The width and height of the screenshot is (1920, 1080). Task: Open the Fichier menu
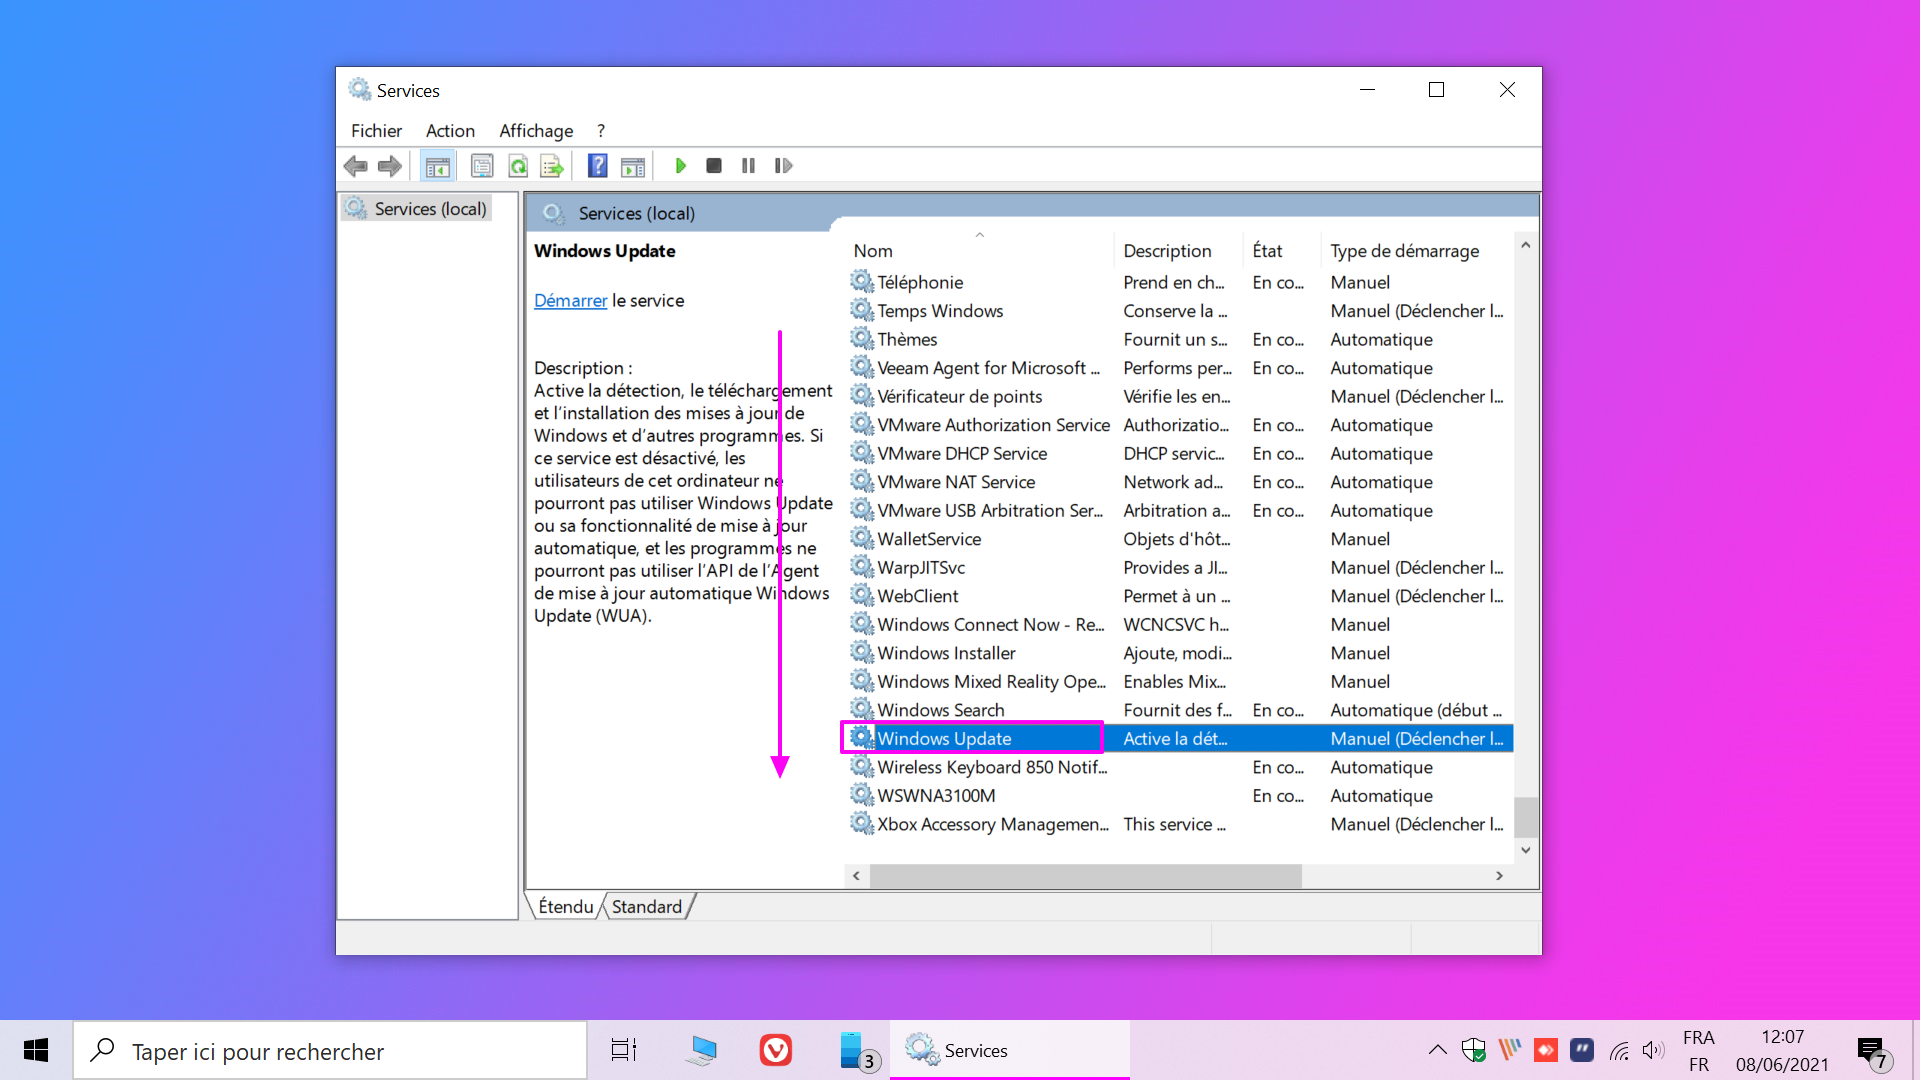pos(376,131)
